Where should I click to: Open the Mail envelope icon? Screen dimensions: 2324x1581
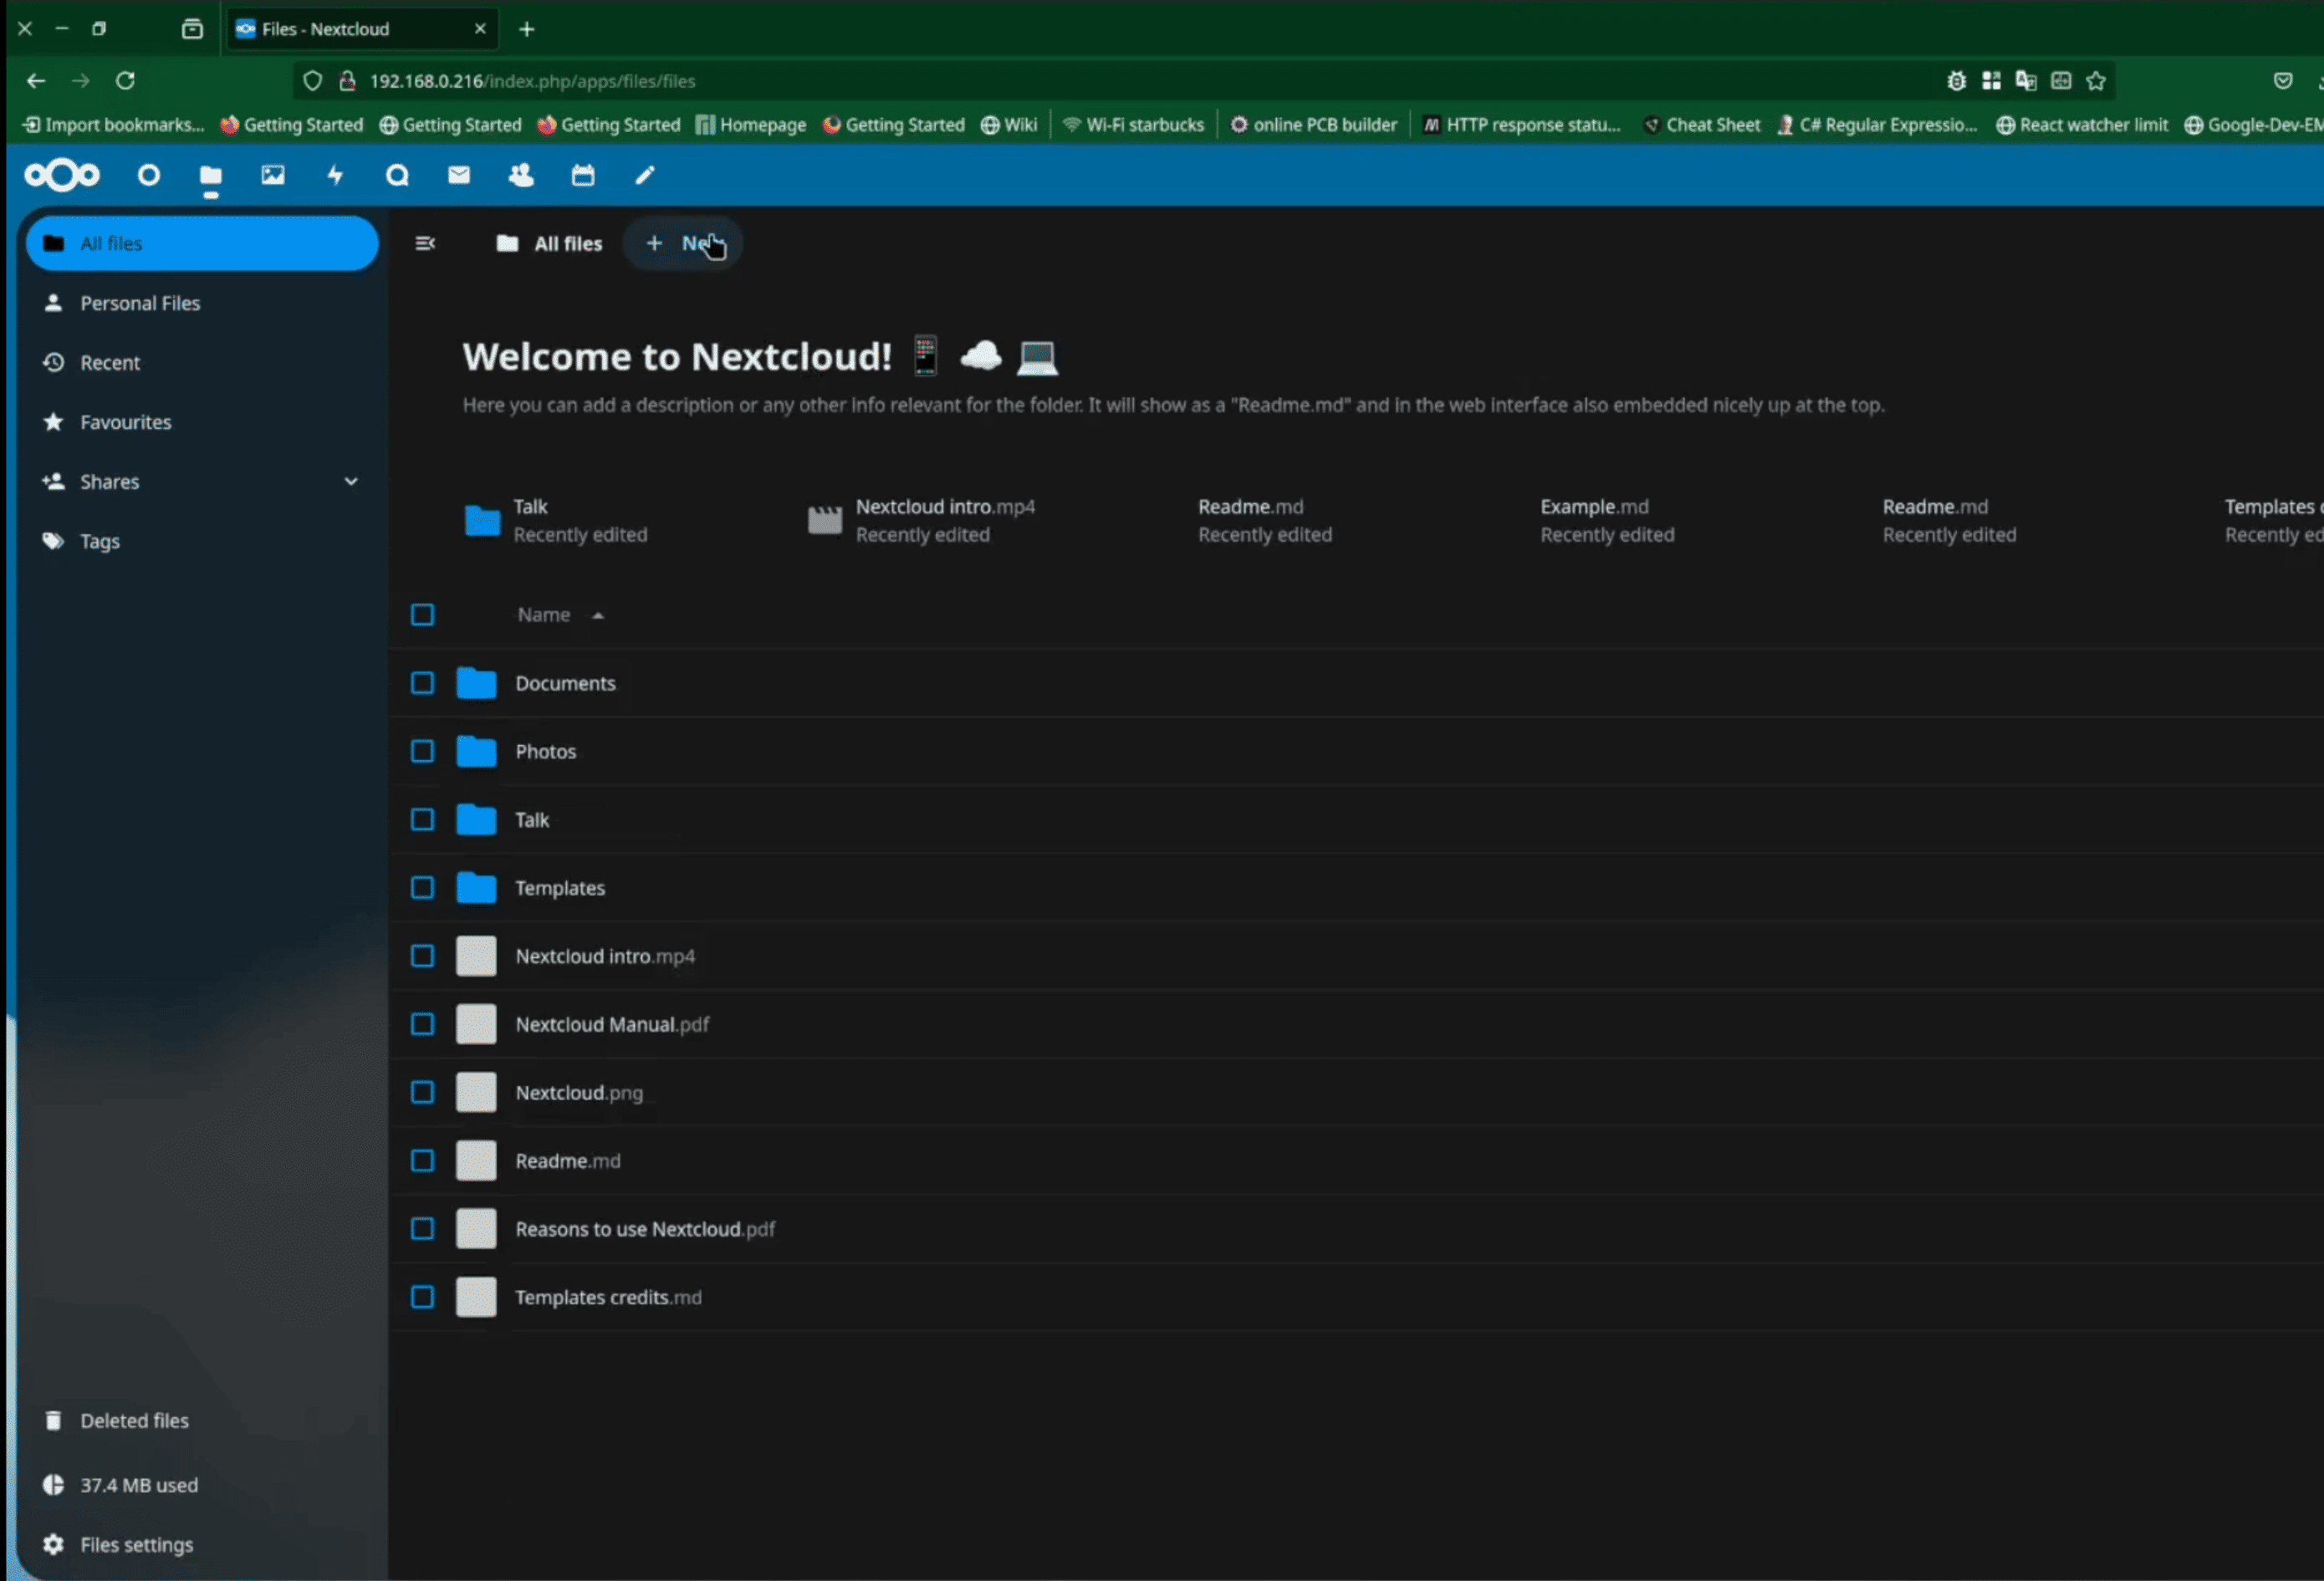click(459, 176)
